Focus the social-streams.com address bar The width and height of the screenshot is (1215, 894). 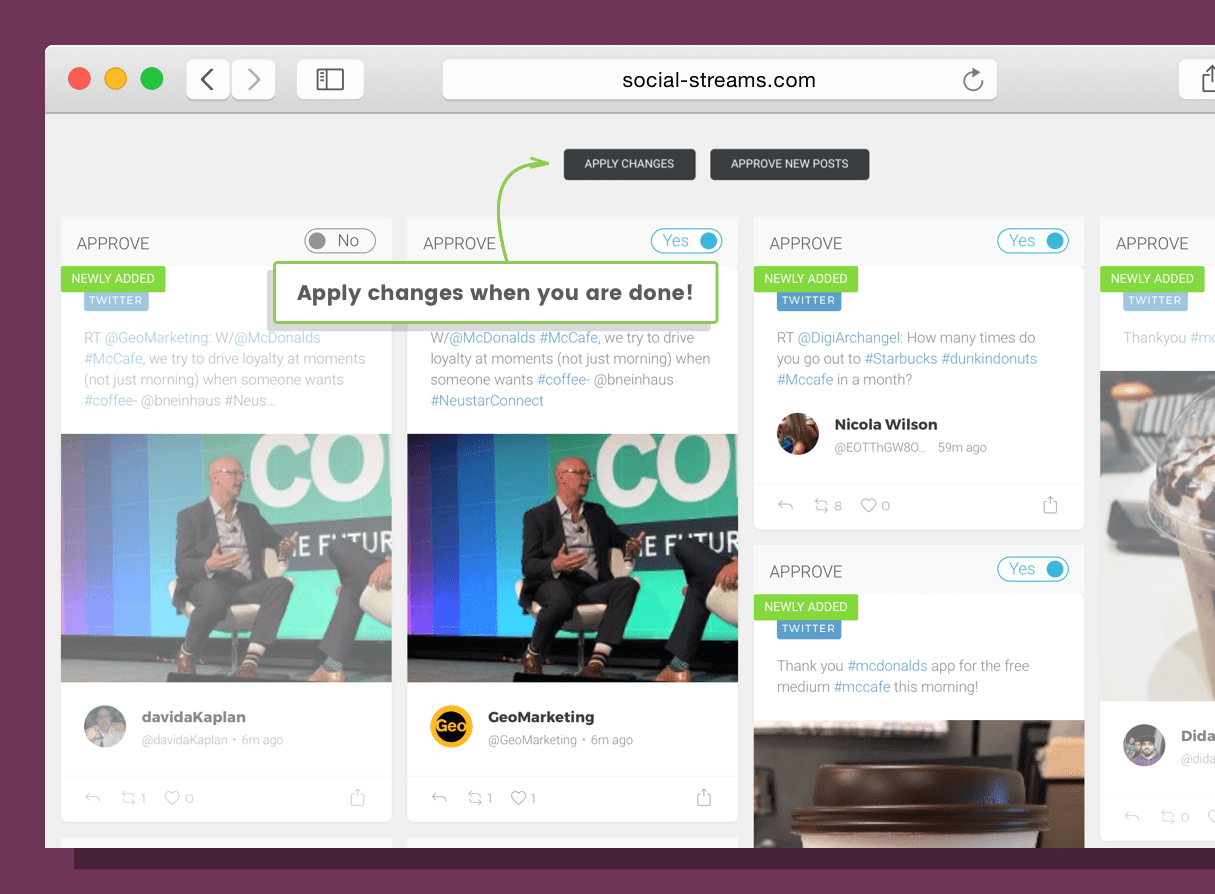tap(719, 80)
